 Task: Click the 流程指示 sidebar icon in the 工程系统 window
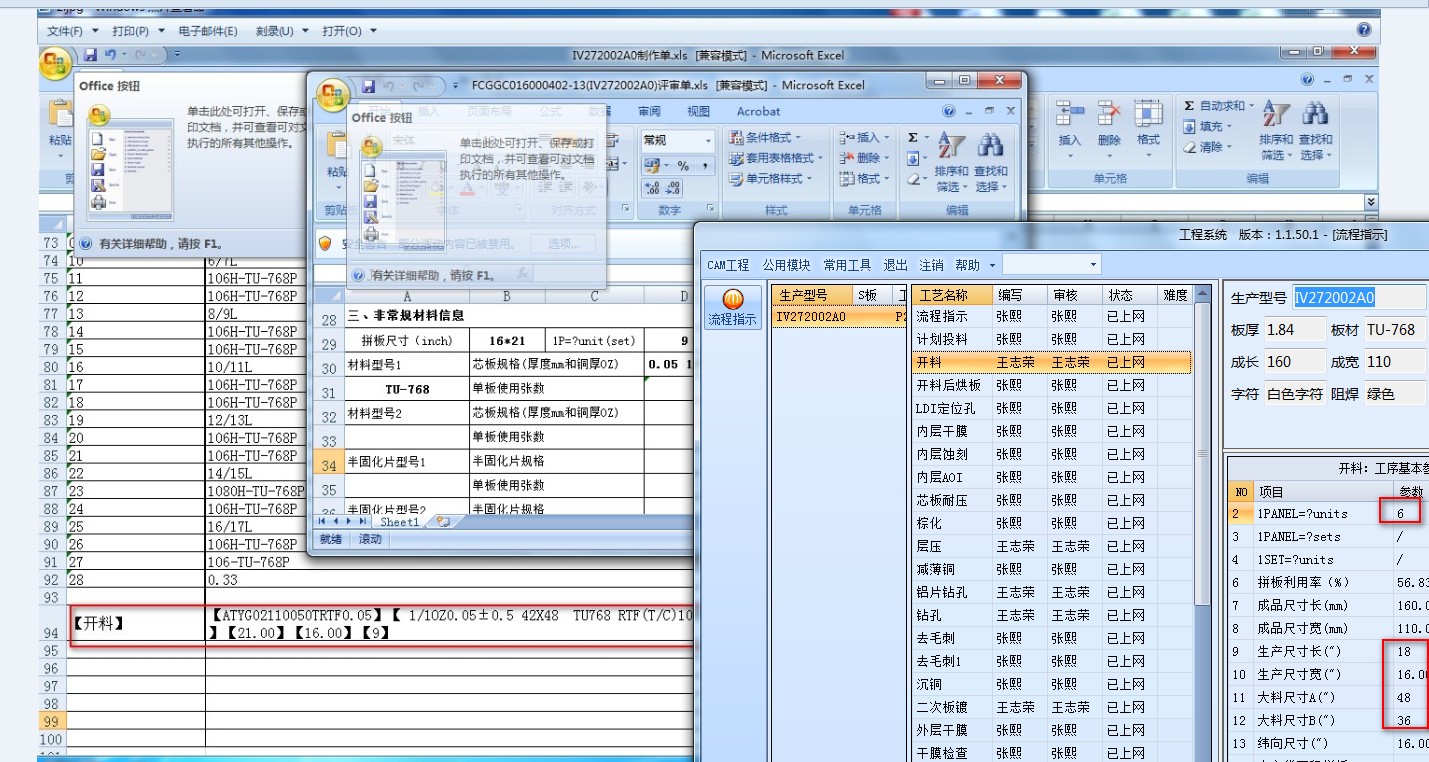(x=732, y=306)
